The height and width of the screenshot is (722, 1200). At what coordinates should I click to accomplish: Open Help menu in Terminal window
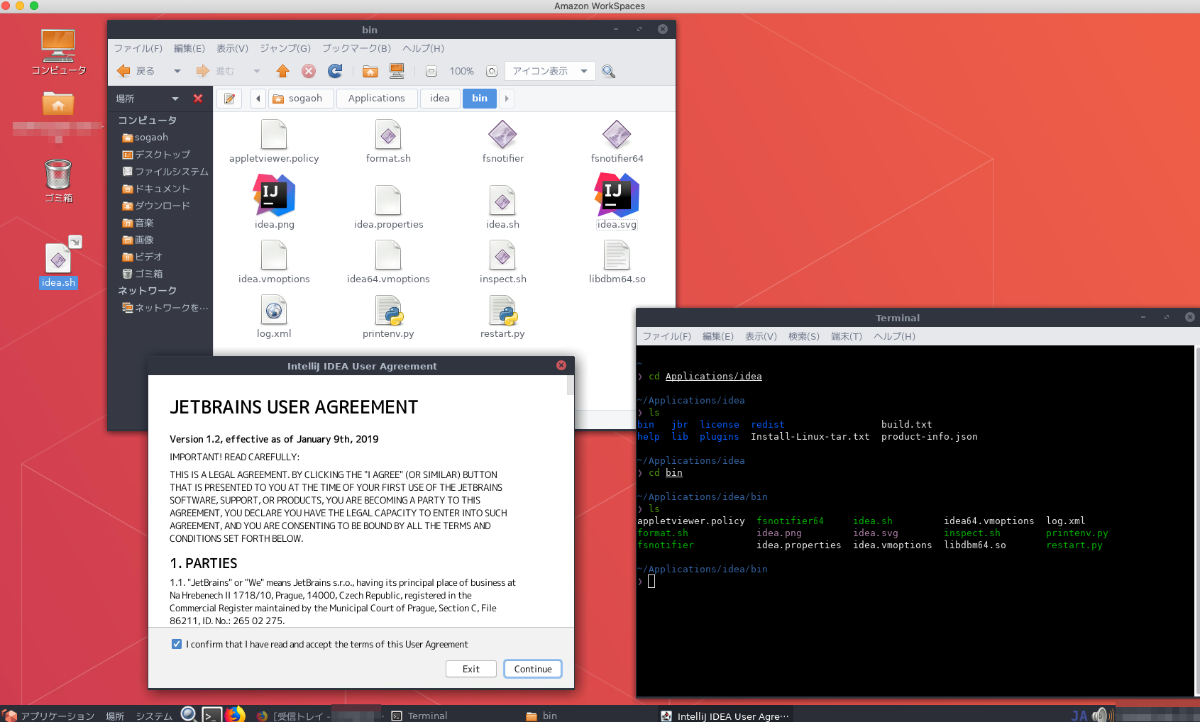click(894, 336)
